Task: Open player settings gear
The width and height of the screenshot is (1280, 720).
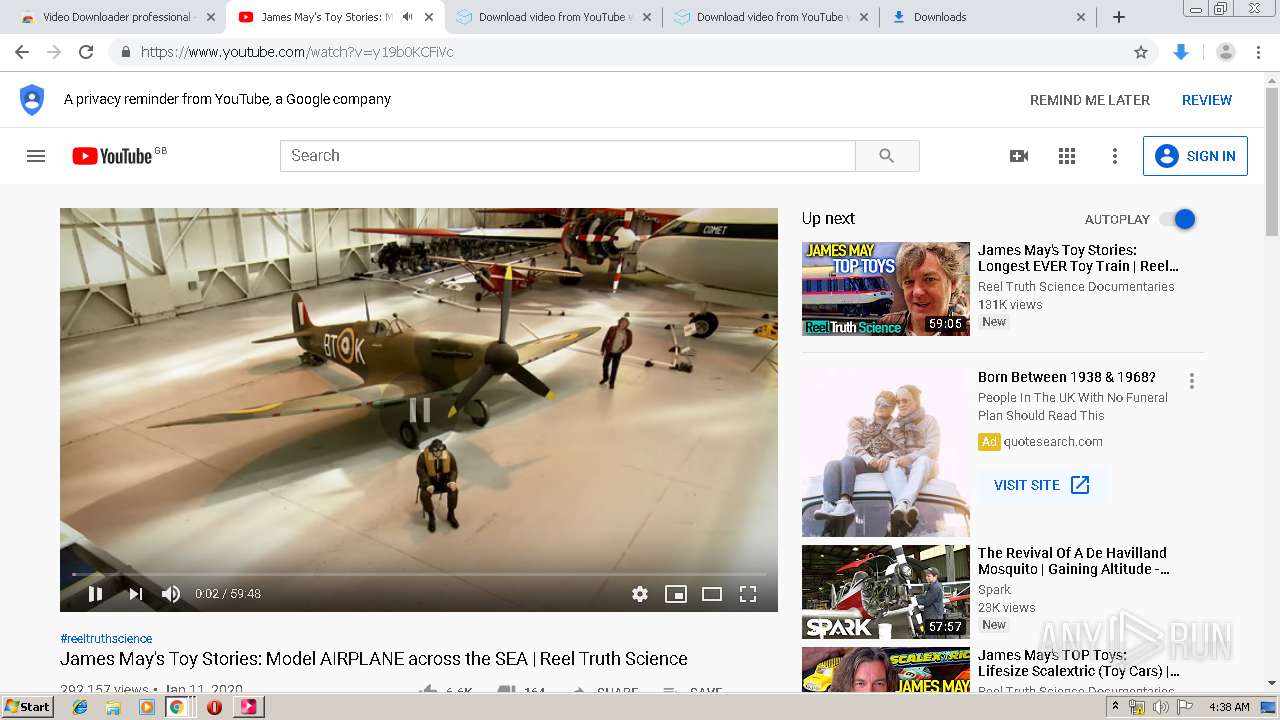Action: [x=640, y=594]
